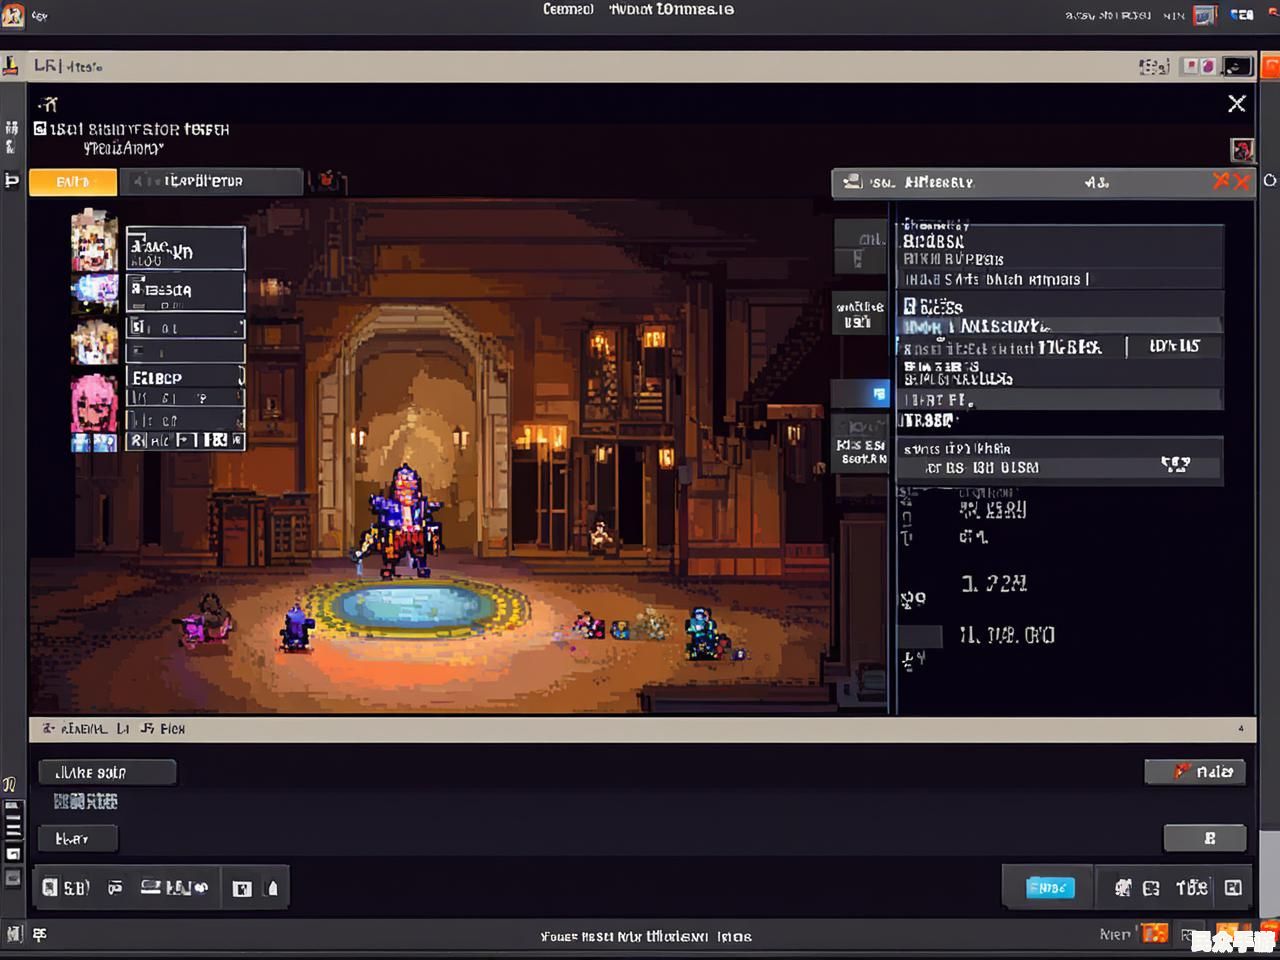This screenshot has width=1280, height=960.
Task: Click the small blue square icon left of the list panel
Action: coord(879,394)
